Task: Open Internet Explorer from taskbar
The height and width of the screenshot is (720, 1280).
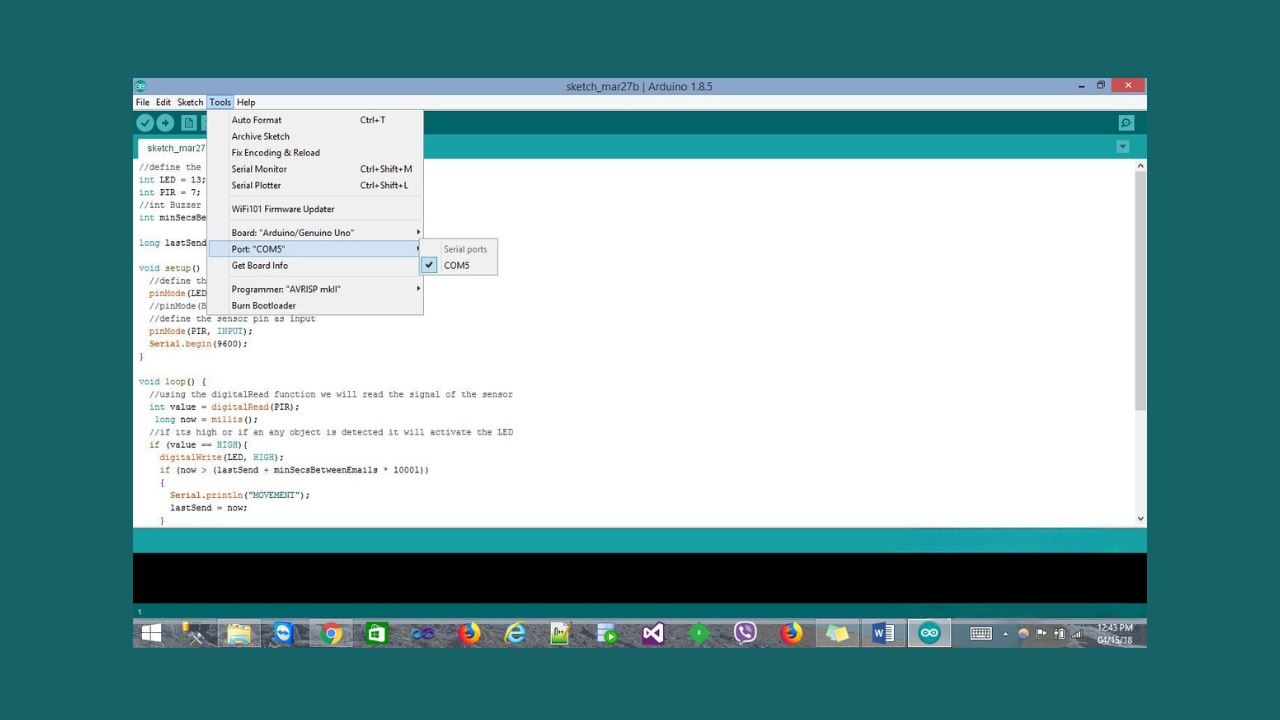Action: tap(515, 633)
